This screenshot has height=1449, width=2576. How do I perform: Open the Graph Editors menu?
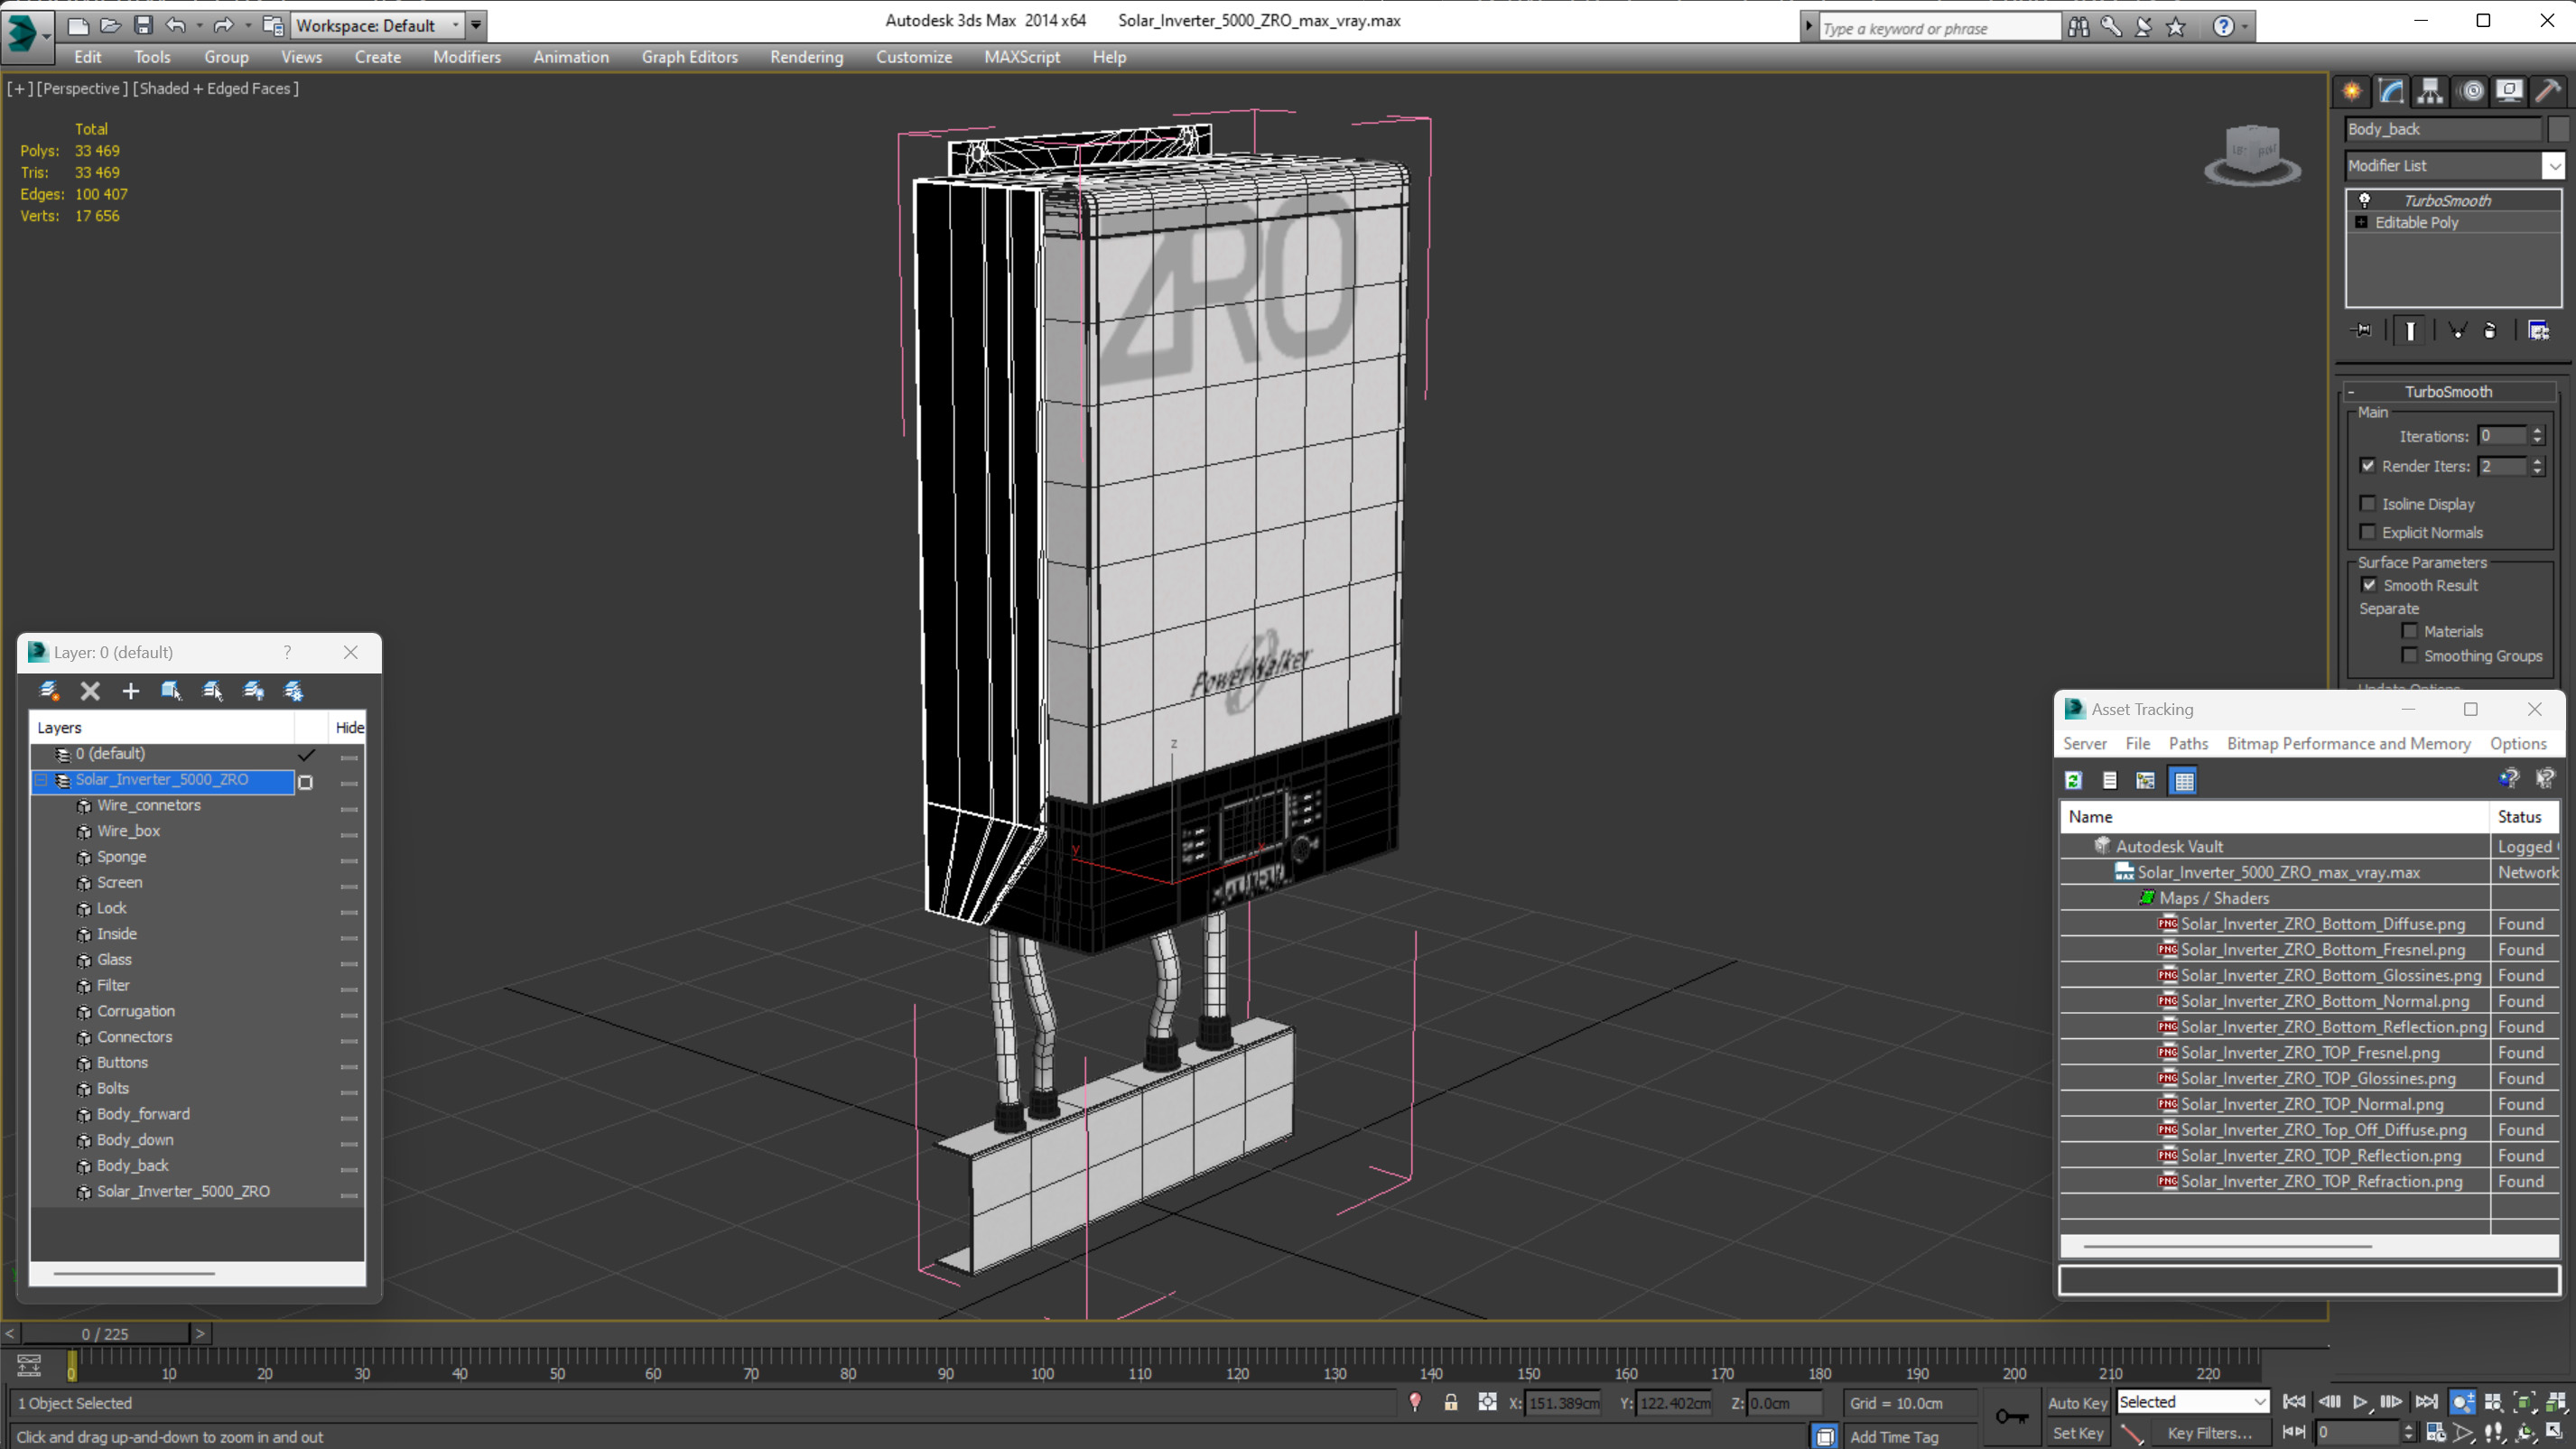pyautogui.click(x=689, y=57)
